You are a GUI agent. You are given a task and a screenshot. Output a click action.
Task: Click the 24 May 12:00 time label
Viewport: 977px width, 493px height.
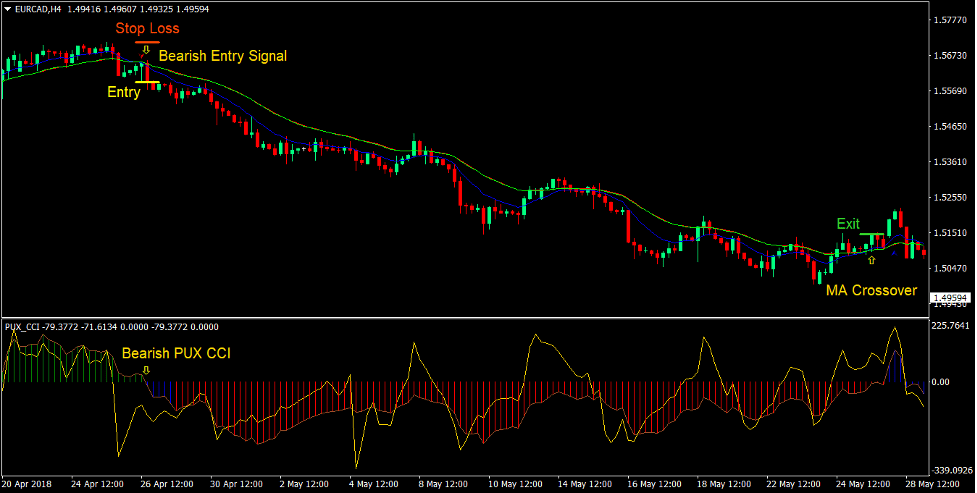point(864,484)
